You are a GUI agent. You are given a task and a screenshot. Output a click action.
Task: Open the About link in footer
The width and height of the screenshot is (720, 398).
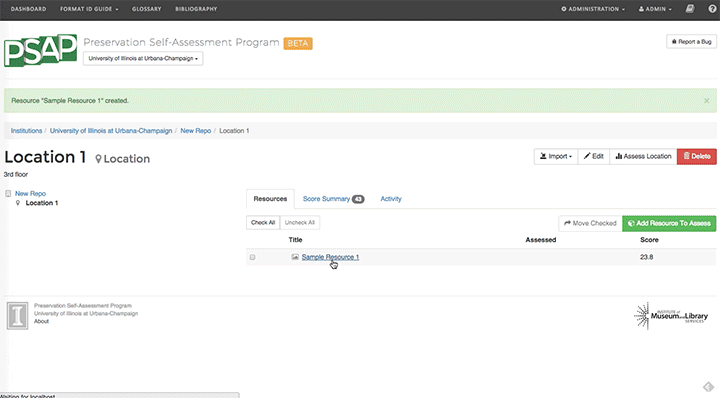41,321
